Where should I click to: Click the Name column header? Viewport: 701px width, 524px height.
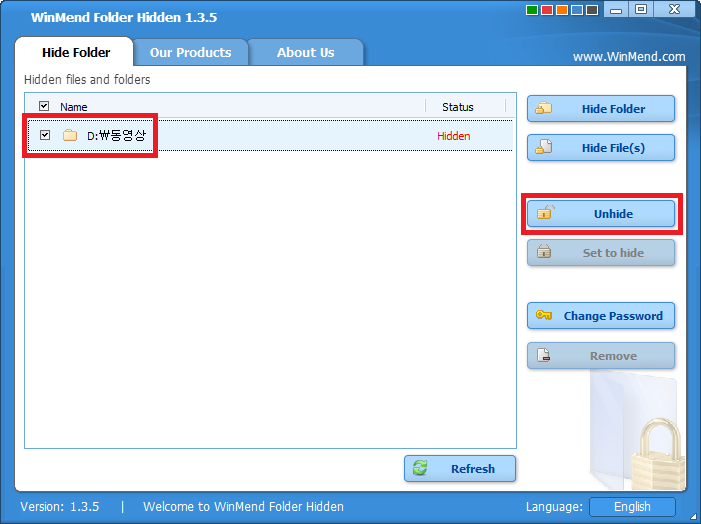tap(73, 107)
